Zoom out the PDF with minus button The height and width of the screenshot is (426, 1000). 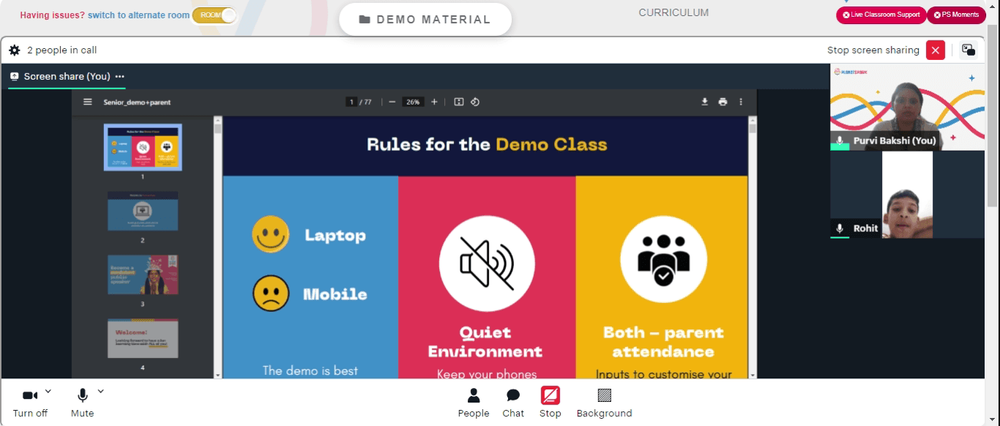[392, 102]
